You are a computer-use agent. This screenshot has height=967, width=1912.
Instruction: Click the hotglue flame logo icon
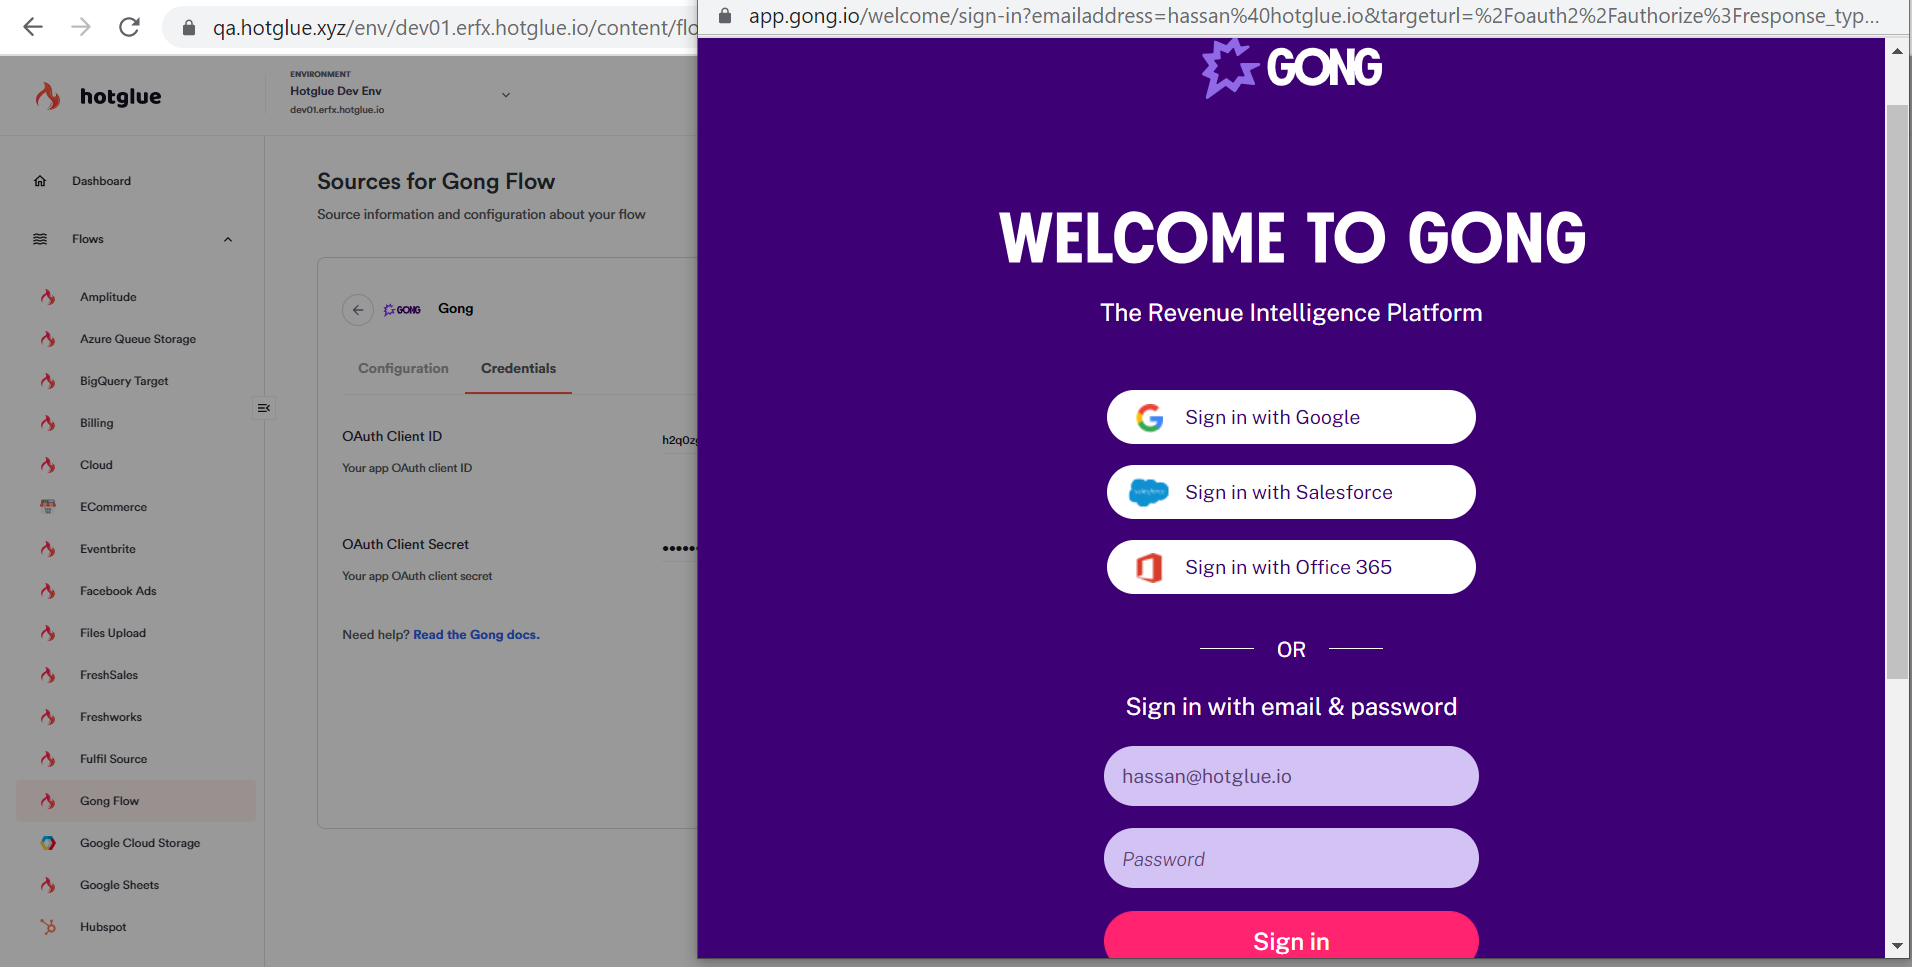click(48, 96)
